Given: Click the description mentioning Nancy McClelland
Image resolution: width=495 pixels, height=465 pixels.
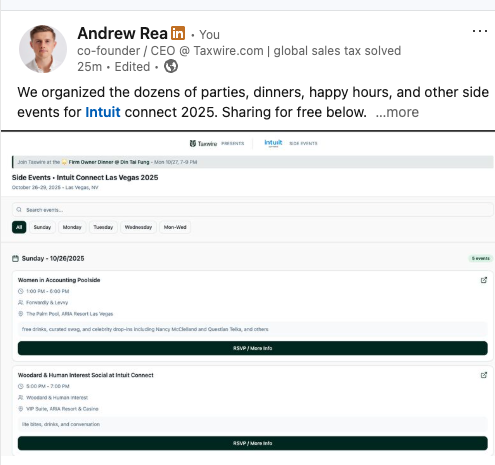Looking at the screenshot, I should [x=145, y=329].
